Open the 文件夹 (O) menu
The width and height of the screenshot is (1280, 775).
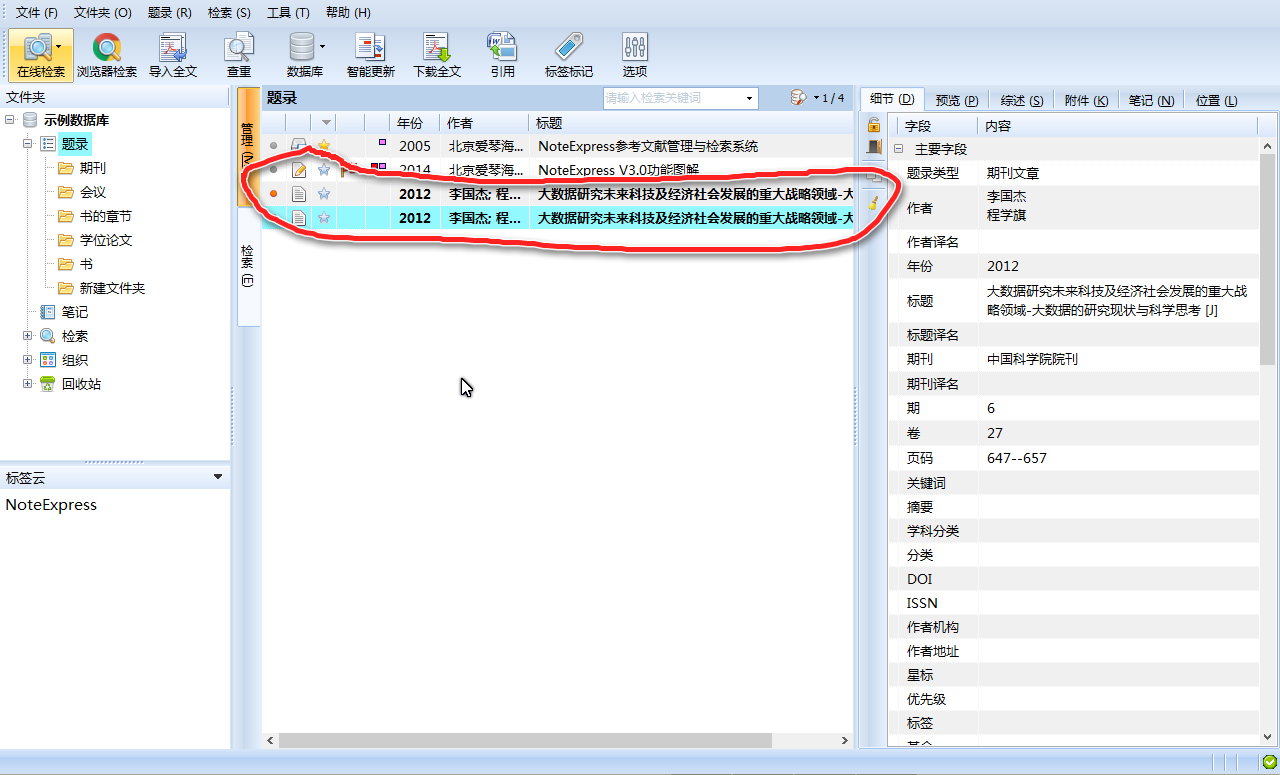[103, 13]
